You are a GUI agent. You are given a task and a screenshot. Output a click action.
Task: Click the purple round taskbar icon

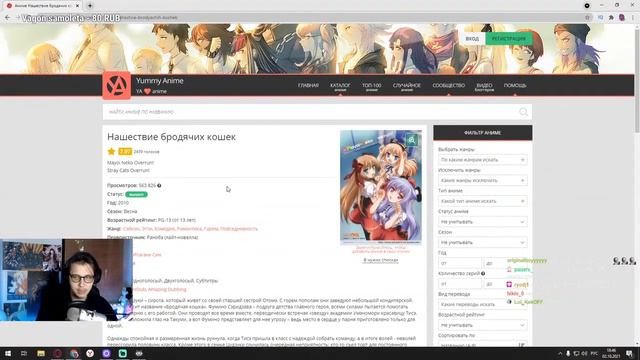pyautogui.click(x=107, y=353)
